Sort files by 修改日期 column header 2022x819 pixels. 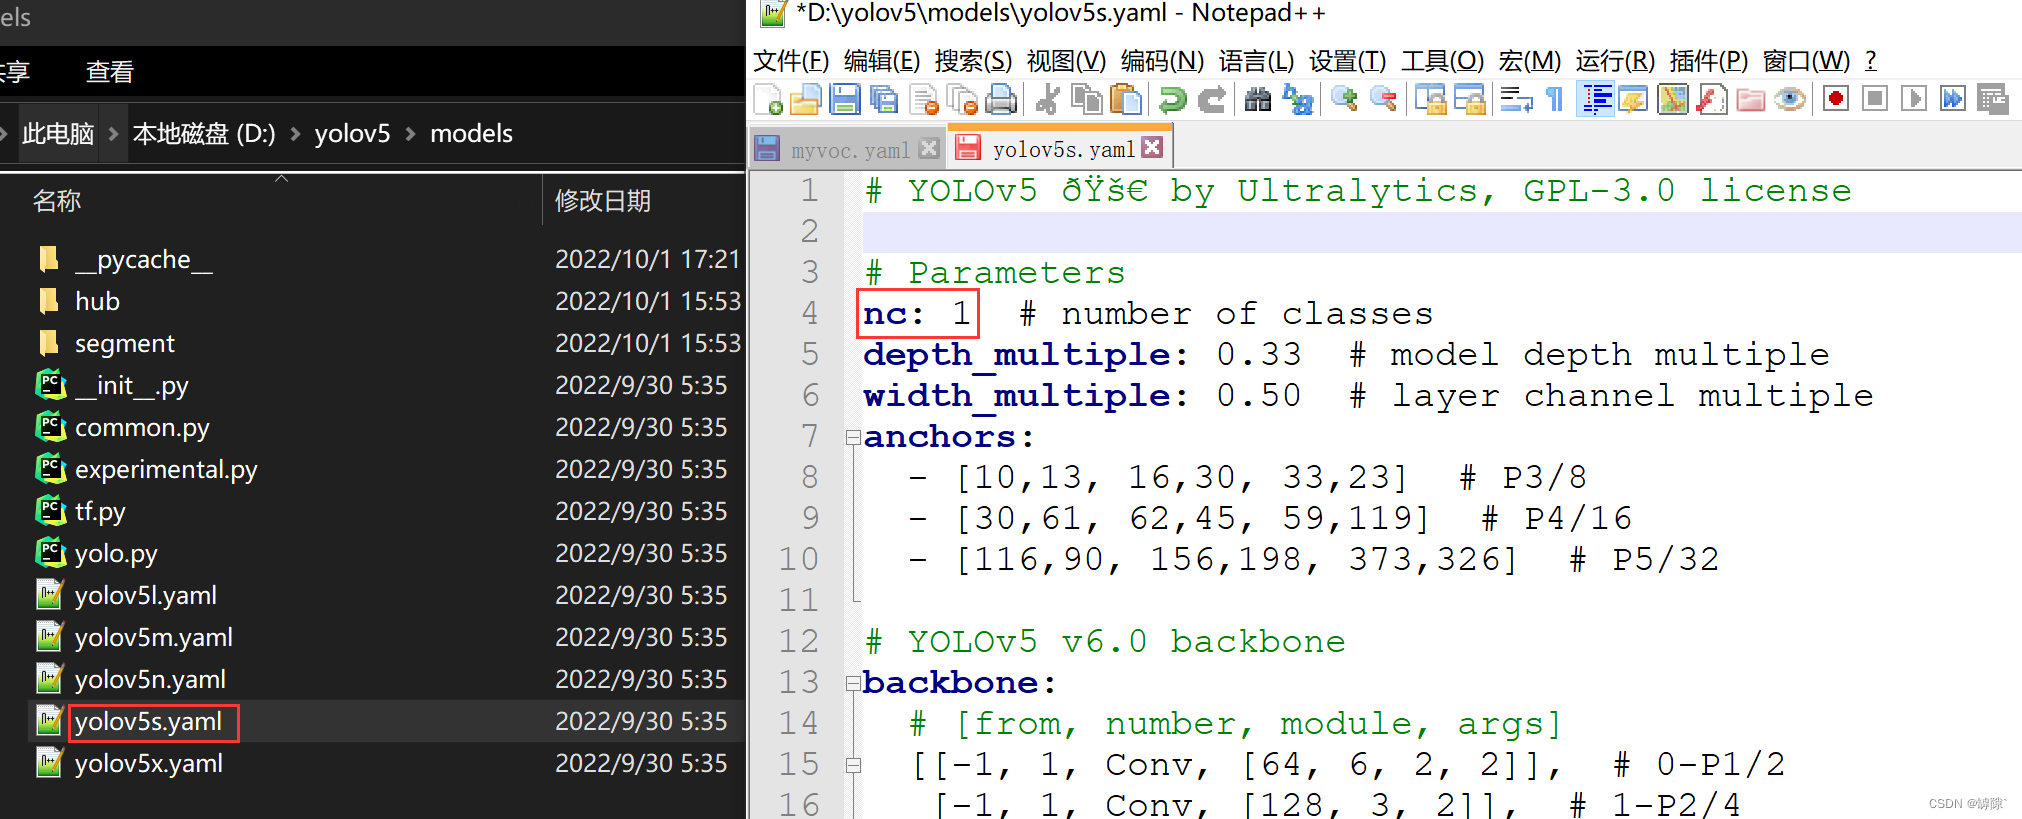pyautogui.click(x=603, y=201)
